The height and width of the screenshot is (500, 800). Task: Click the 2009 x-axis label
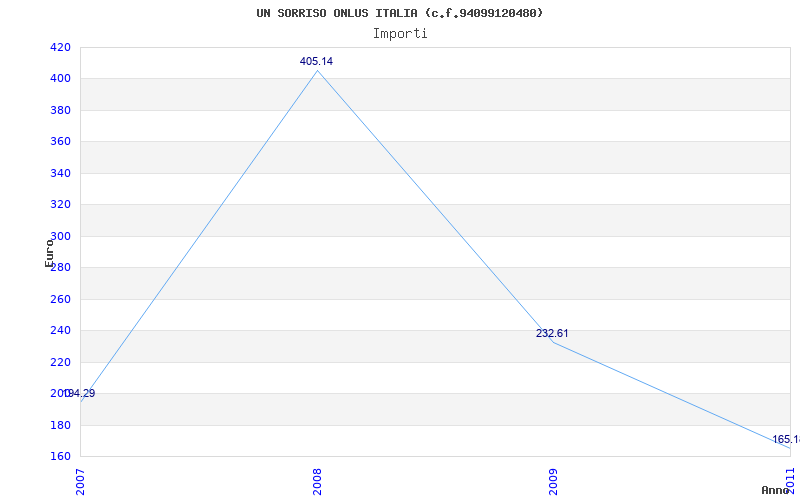pyautogui.click(x=554, y=482)
